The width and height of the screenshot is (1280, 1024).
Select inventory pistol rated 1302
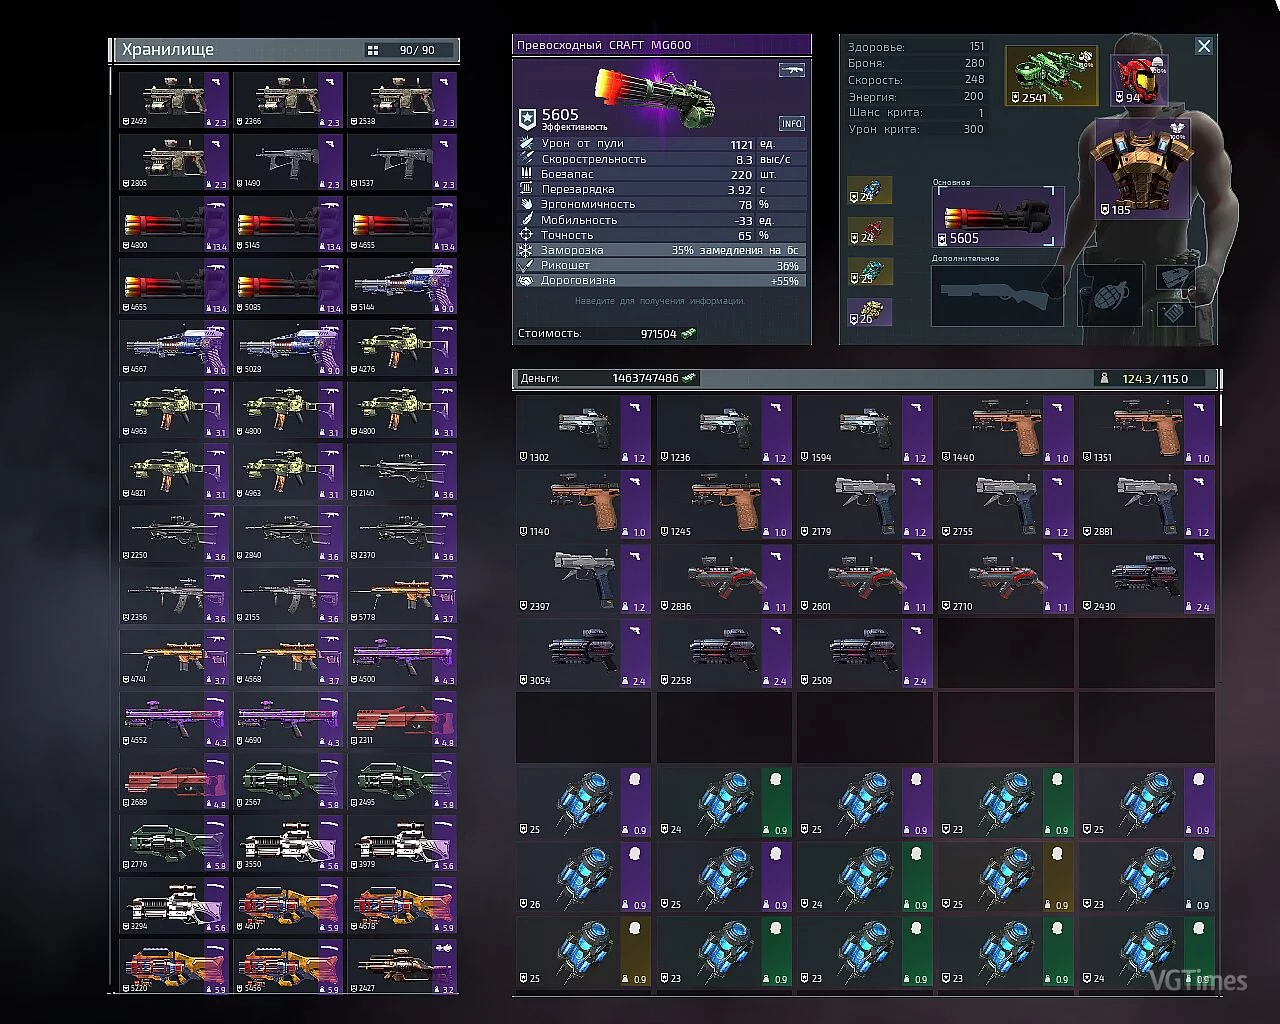(x=583, y=430)
